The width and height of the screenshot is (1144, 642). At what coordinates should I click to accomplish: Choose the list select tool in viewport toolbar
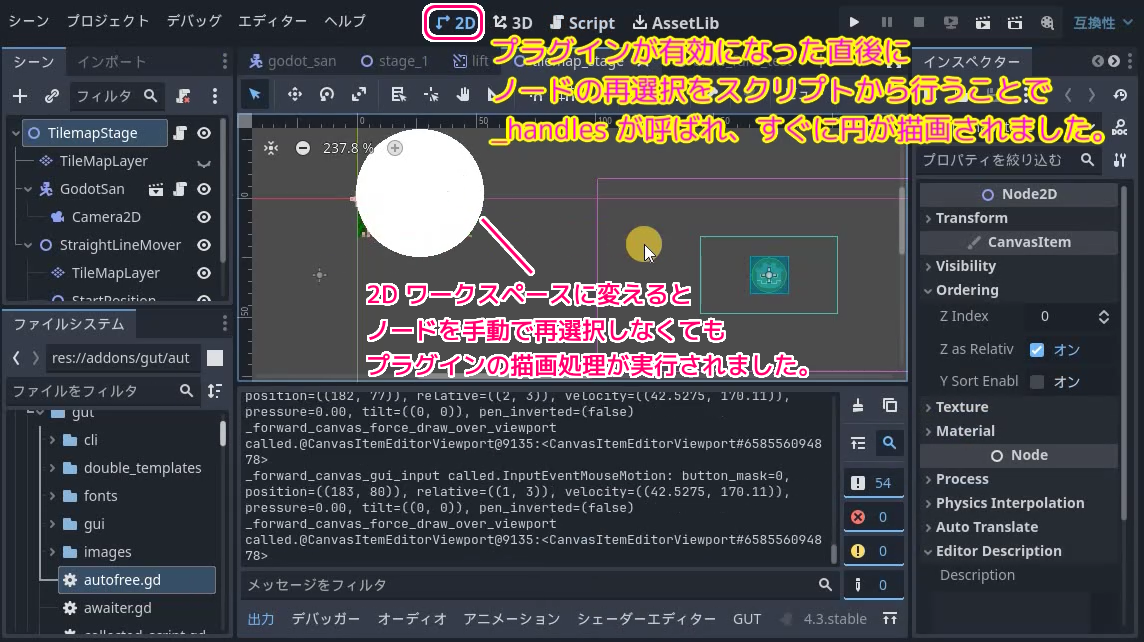point(398,94)
